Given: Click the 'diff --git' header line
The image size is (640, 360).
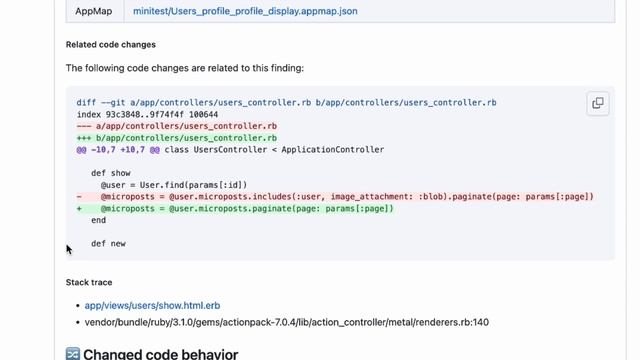Looking at the screenshot, I should [x=286, y=102].
